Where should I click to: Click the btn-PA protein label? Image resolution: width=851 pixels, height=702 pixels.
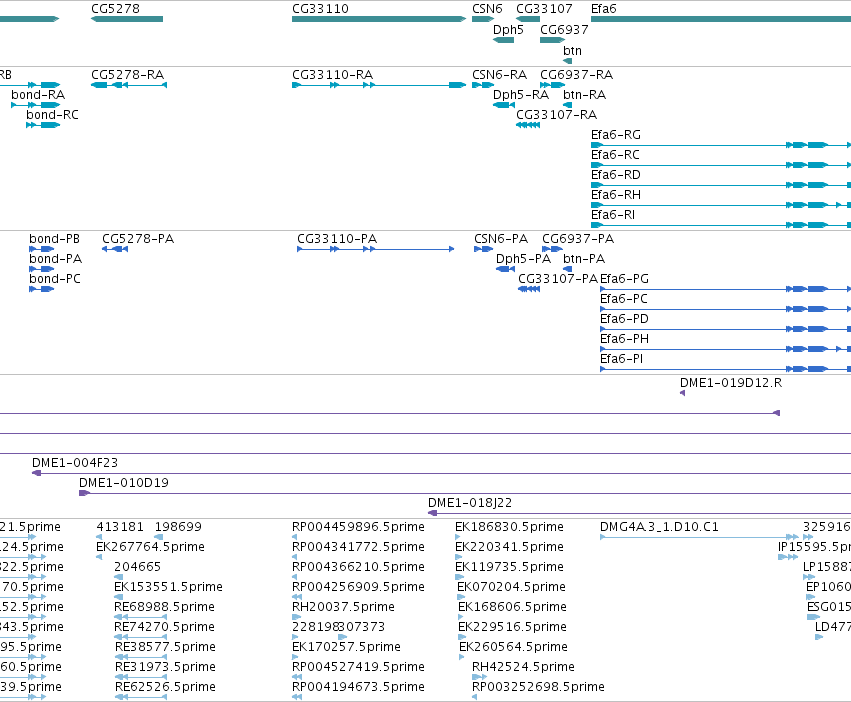(x=584, y=258)
